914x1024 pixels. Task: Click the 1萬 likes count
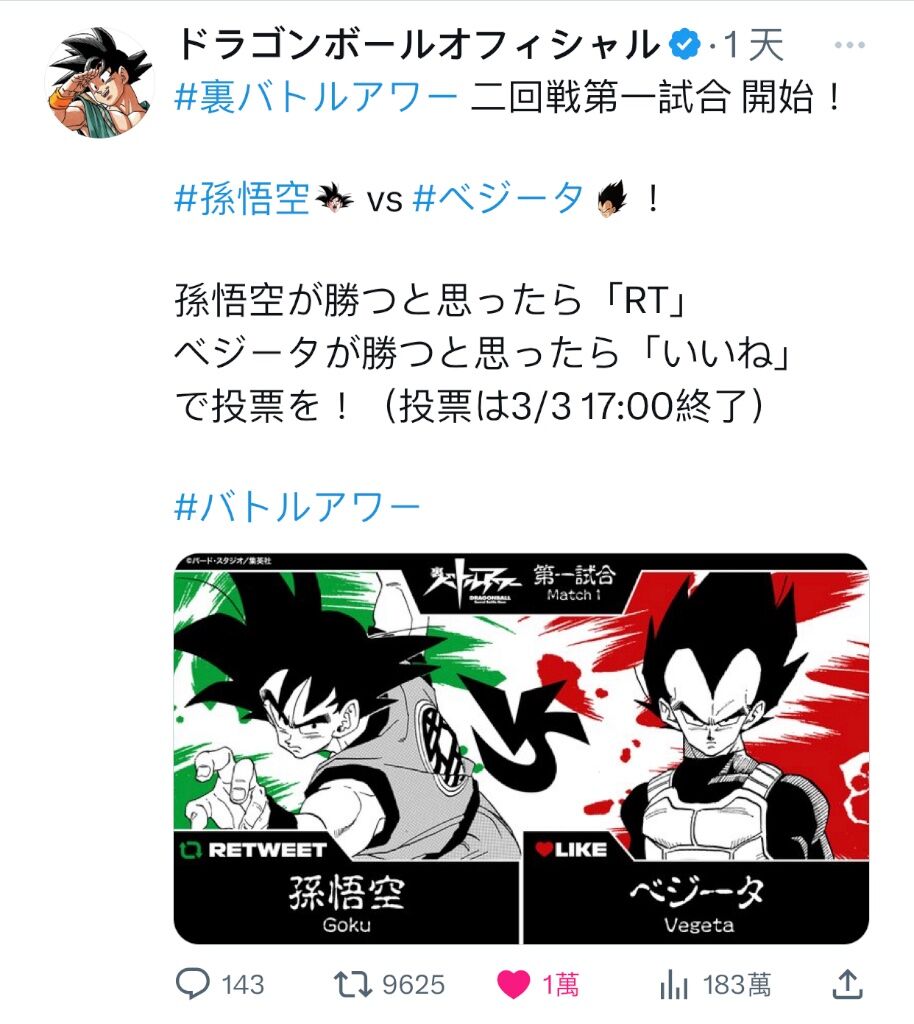pos(561,985)
